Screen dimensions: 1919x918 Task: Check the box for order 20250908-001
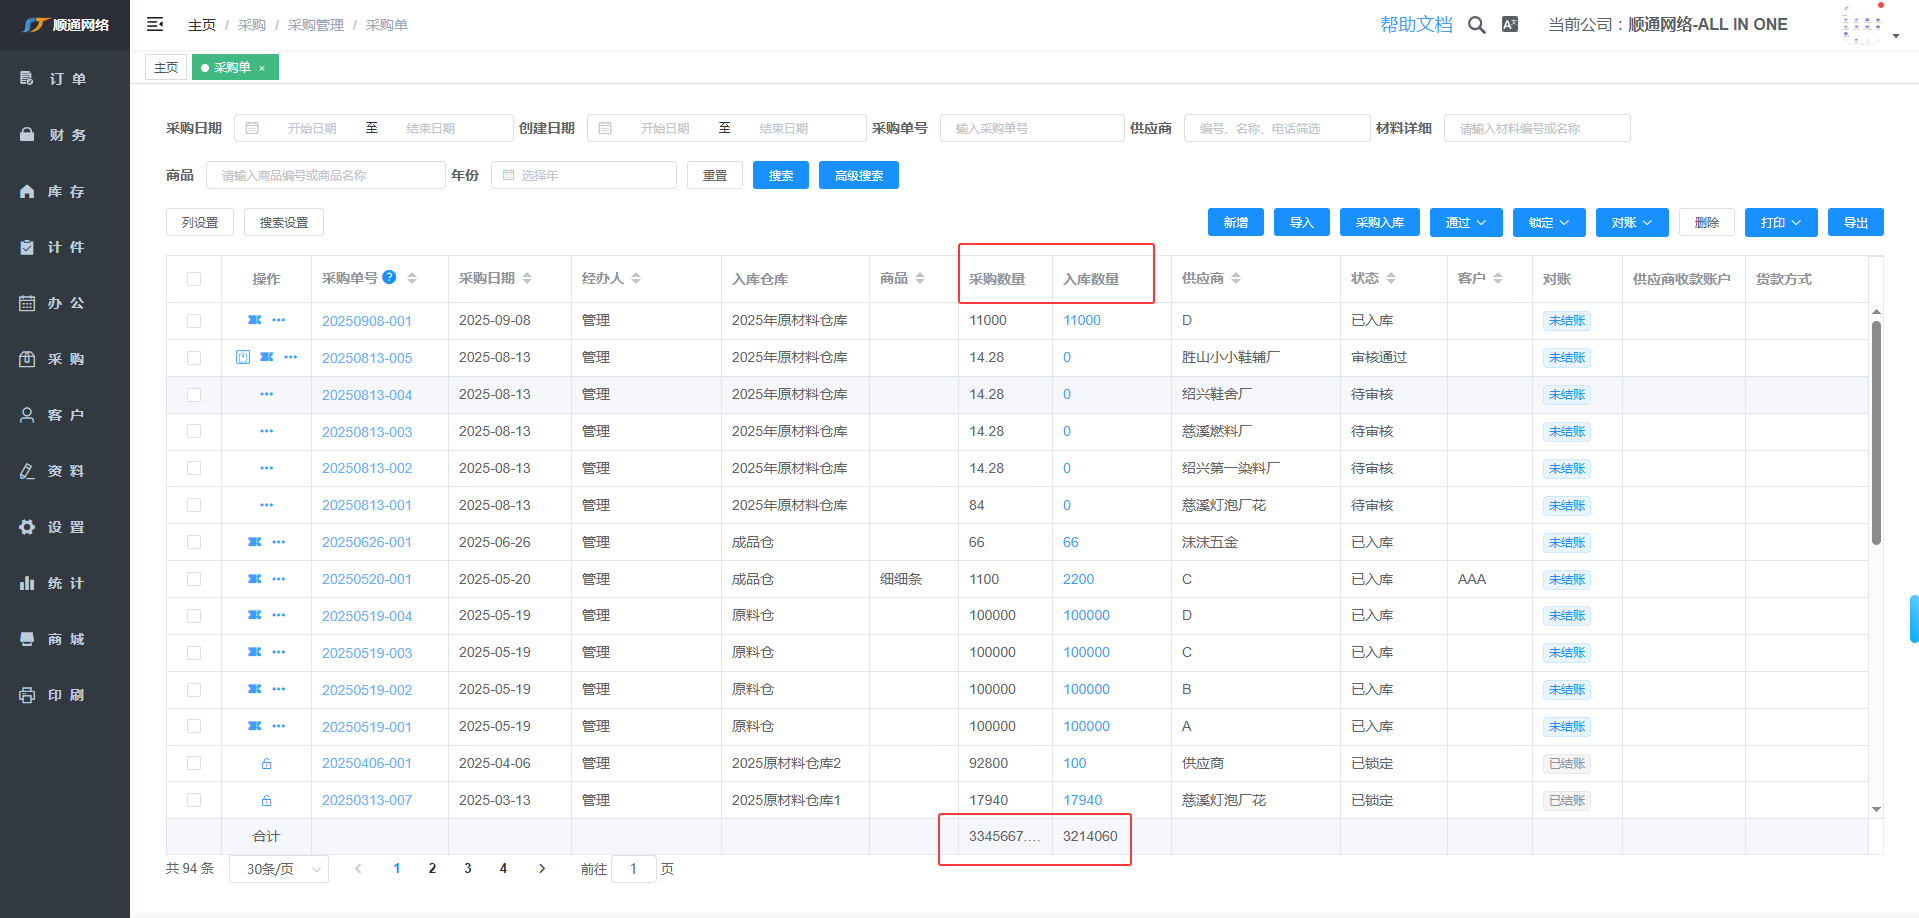click(x=194, y=321)
